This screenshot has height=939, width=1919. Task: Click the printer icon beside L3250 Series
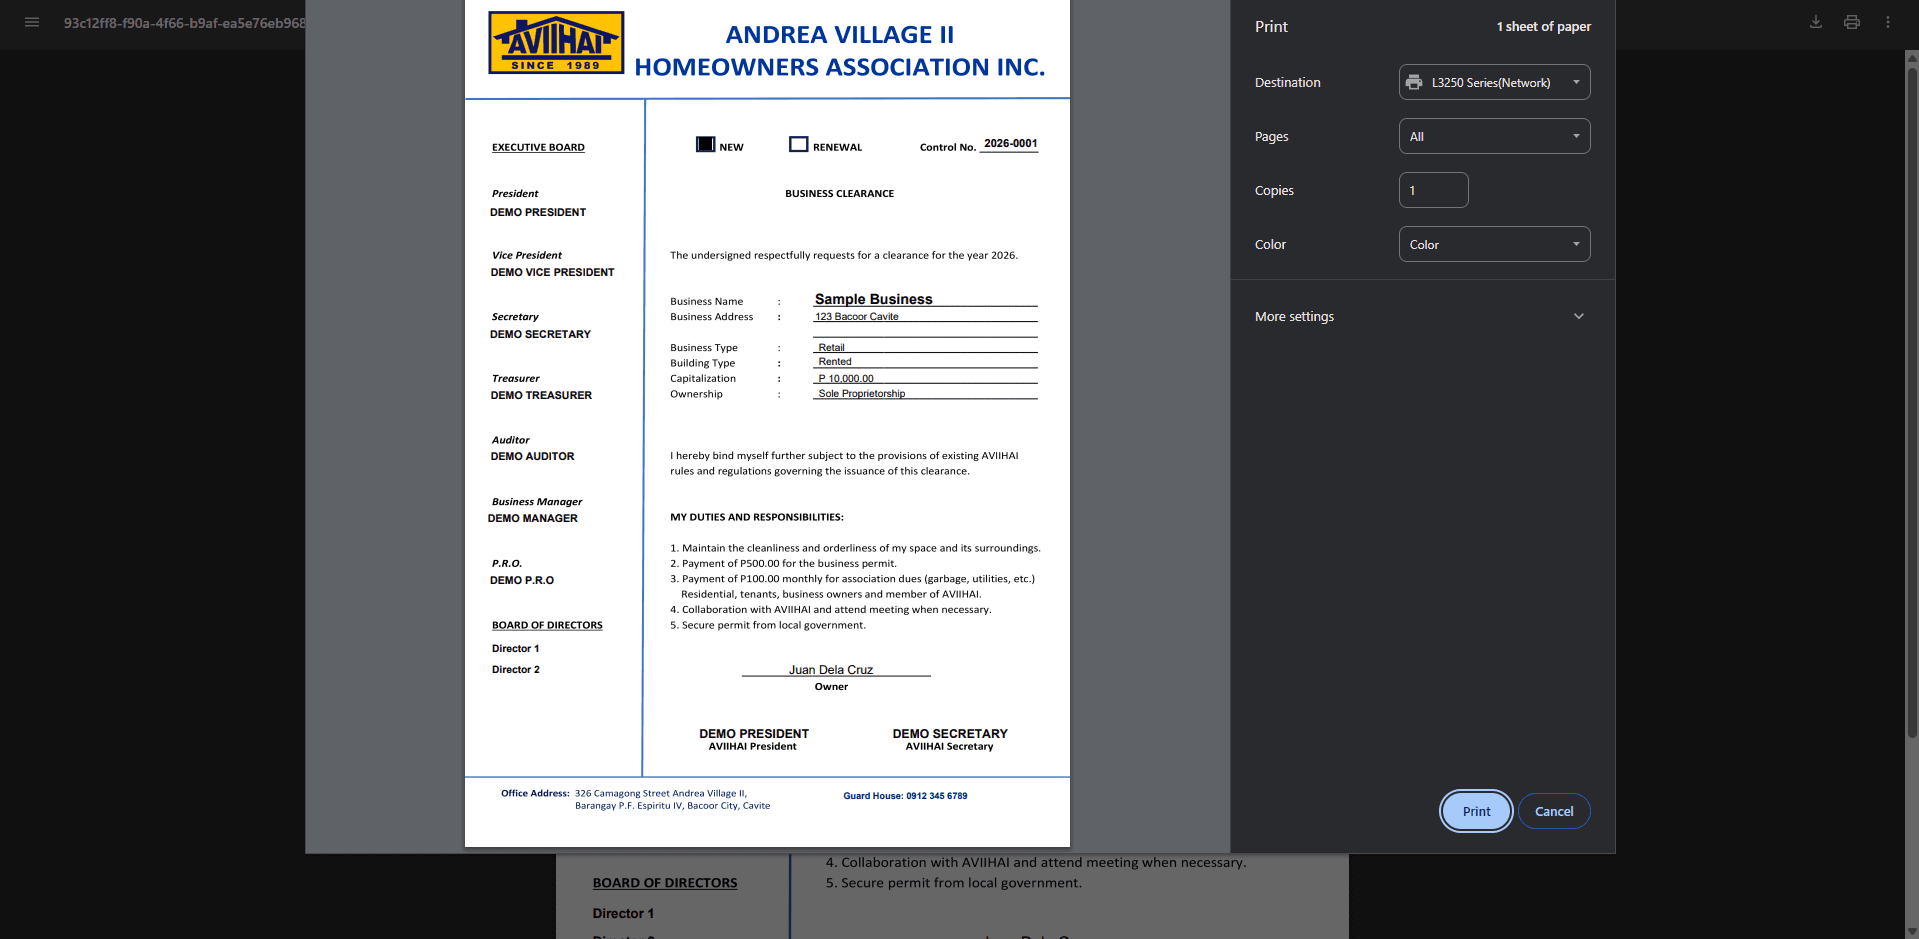[x=1416, y=82]
